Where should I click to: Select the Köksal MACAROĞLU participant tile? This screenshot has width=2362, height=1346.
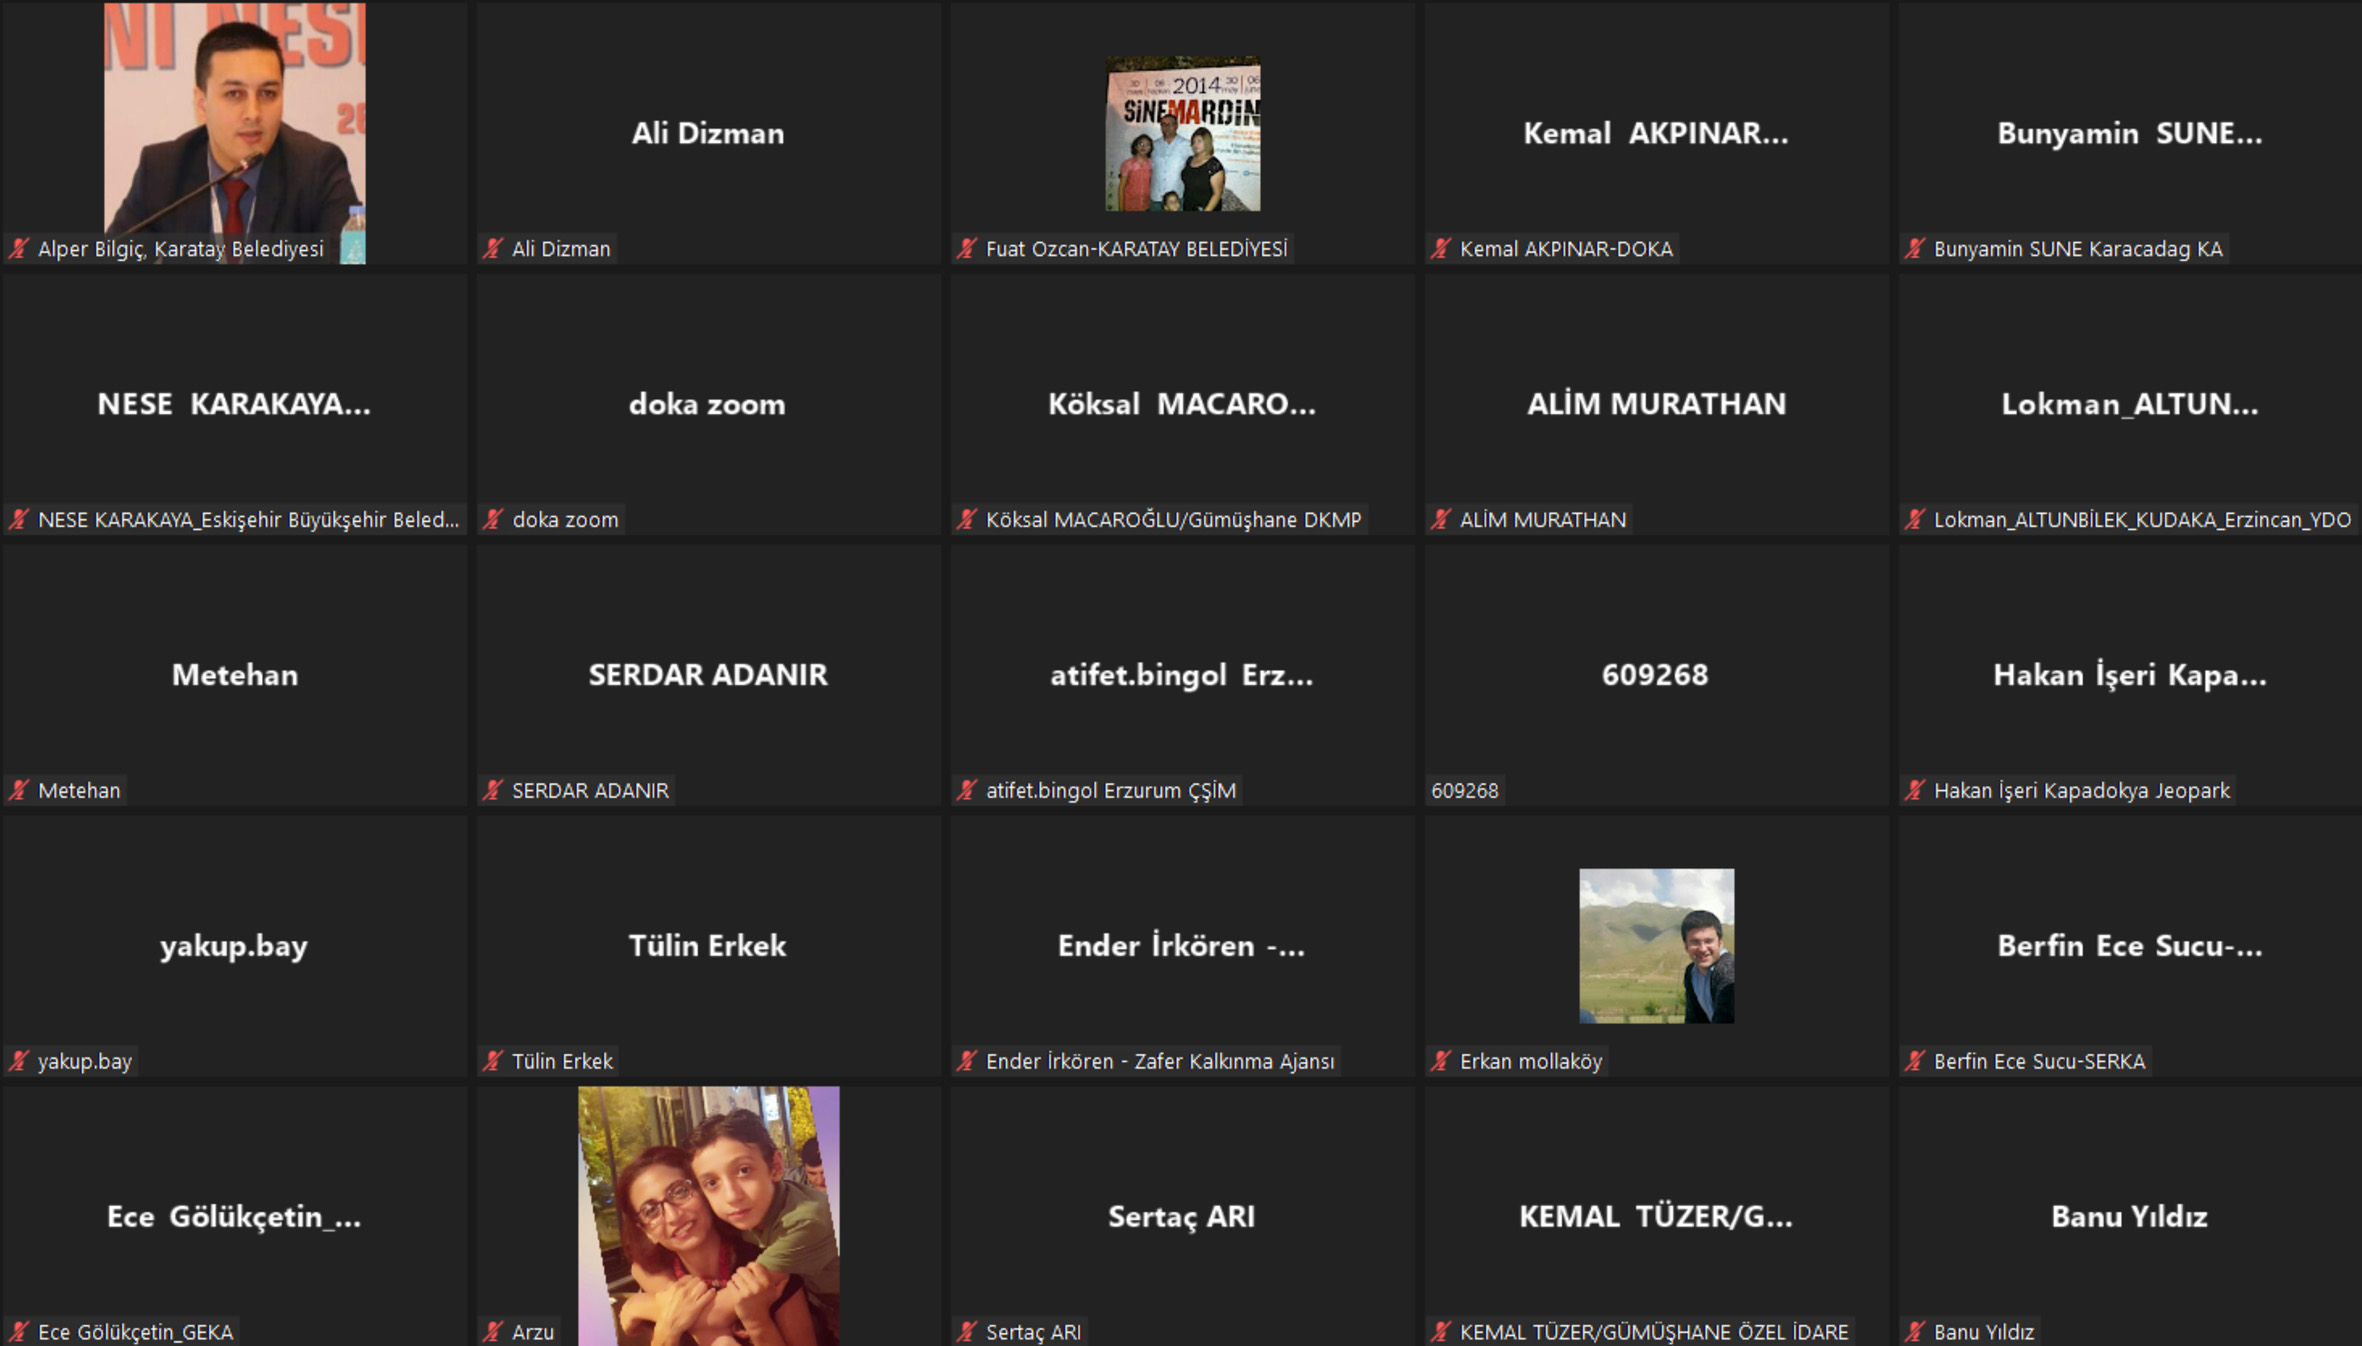coord(1182,404)
